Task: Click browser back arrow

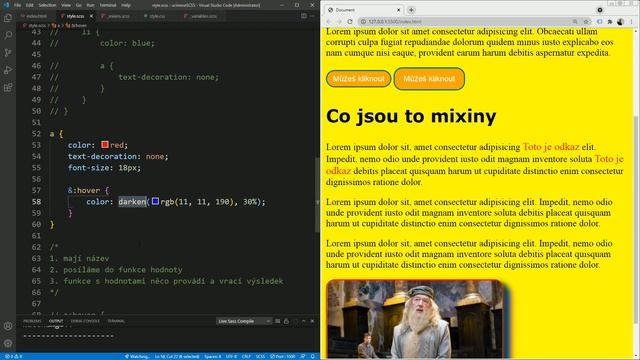Action: (x=329, y=22)
